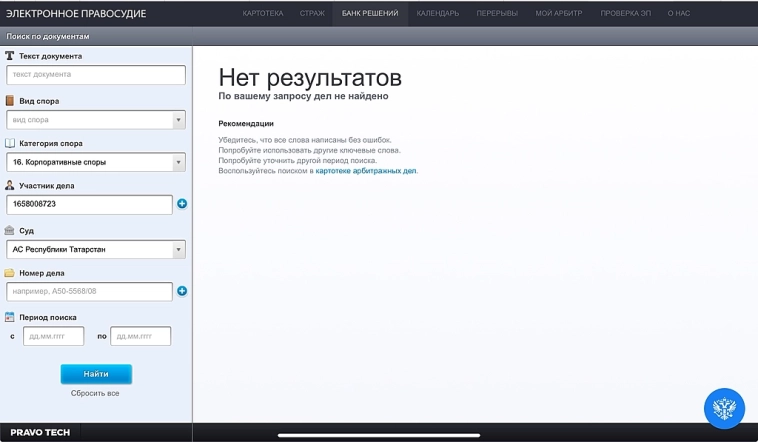Open the Категория спора dropdown
The width and height of the screenshot is (758, 442).
click(x=95, y=162)
